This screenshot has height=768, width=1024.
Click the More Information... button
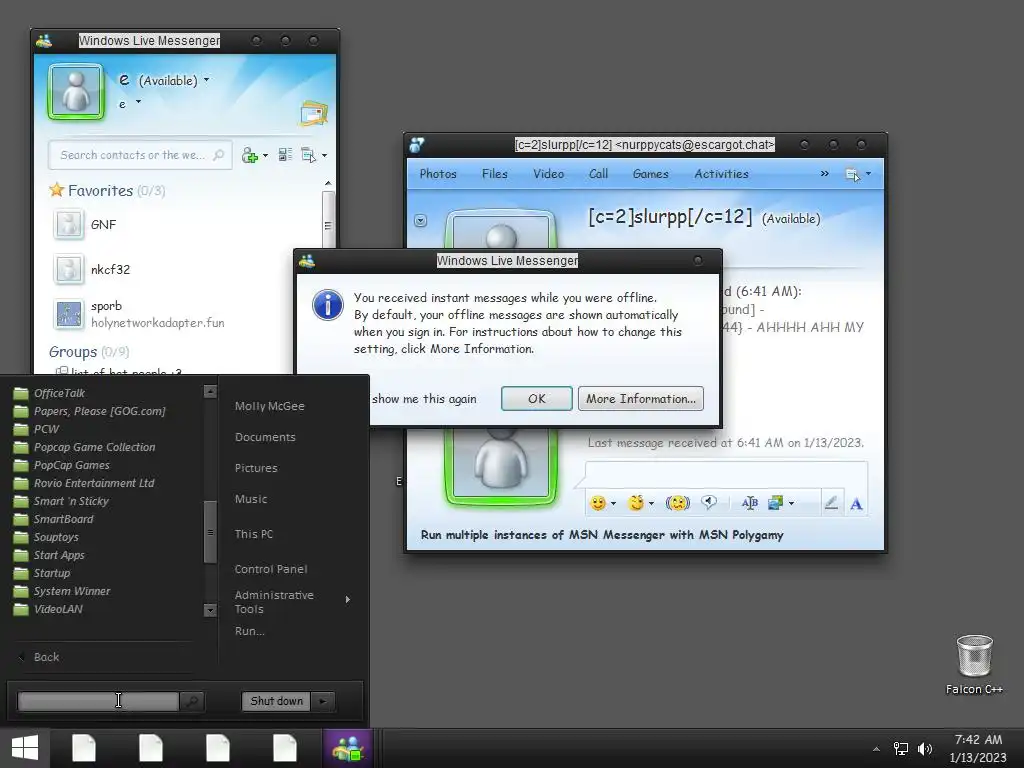641,398
